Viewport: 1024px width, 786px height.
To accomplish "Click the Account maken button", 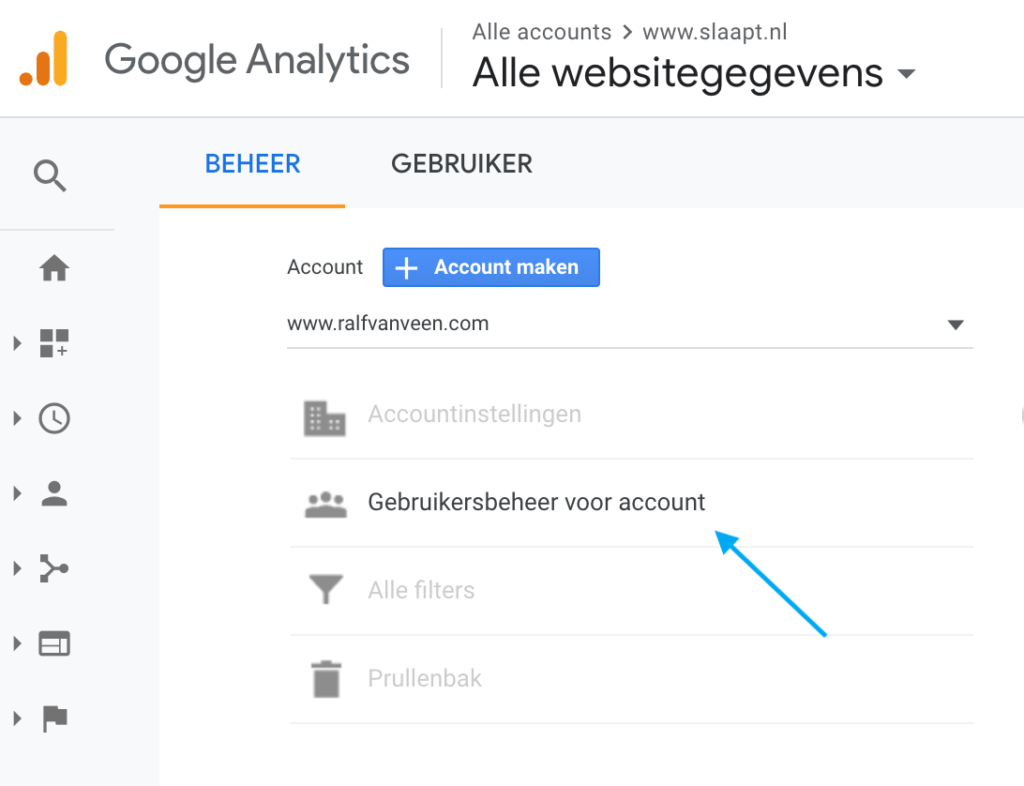I will coord(491,267).
